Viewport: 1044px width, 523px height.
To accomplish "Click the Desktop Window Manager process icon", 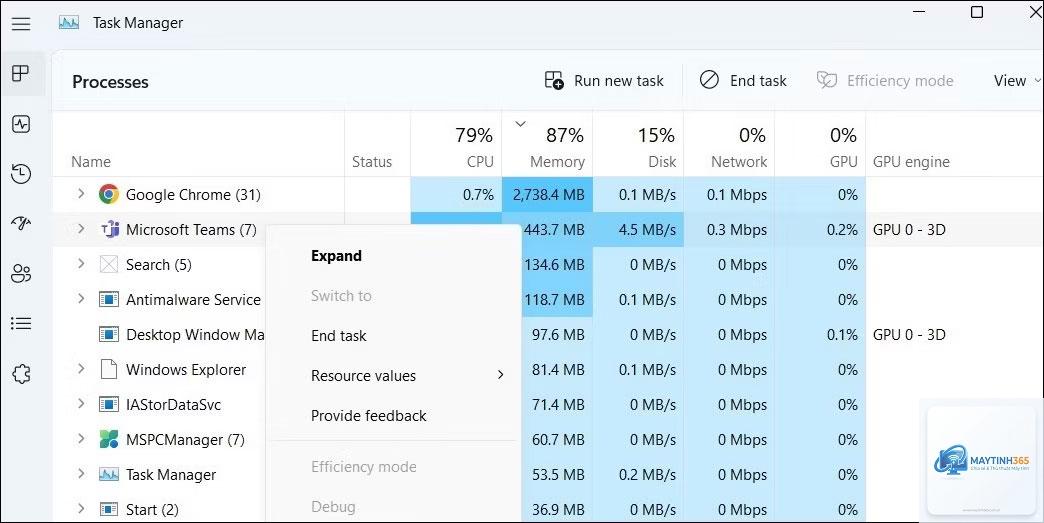I will click(109, 334).
